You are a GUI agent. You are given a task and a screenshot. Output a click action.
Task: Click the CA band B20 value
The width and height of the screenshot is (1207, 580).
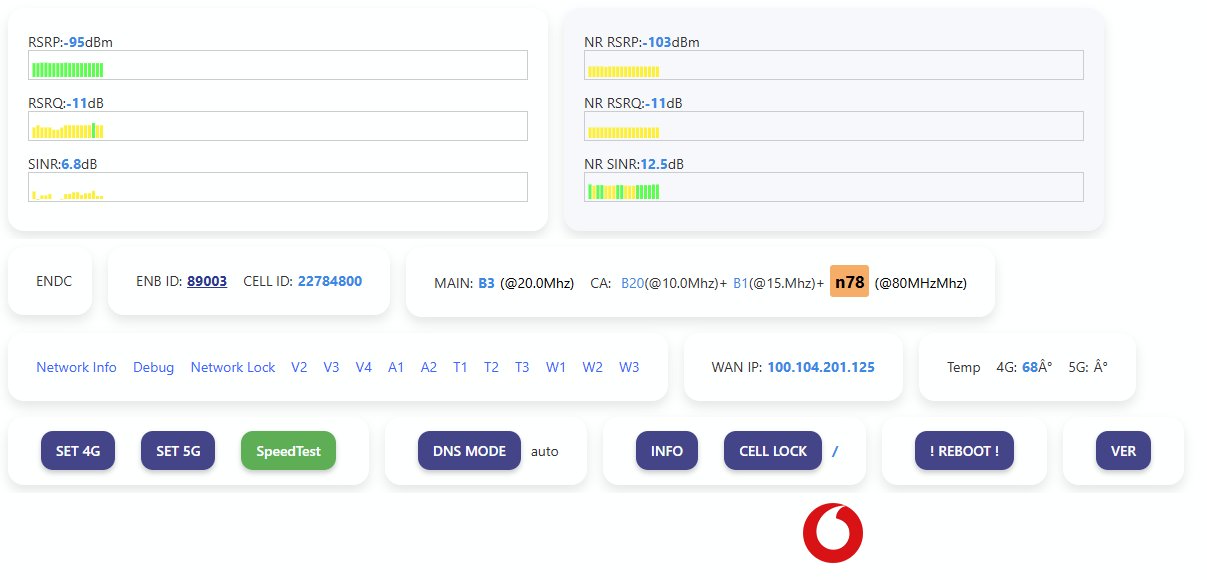pyautogui.click(x=634, y=283)
